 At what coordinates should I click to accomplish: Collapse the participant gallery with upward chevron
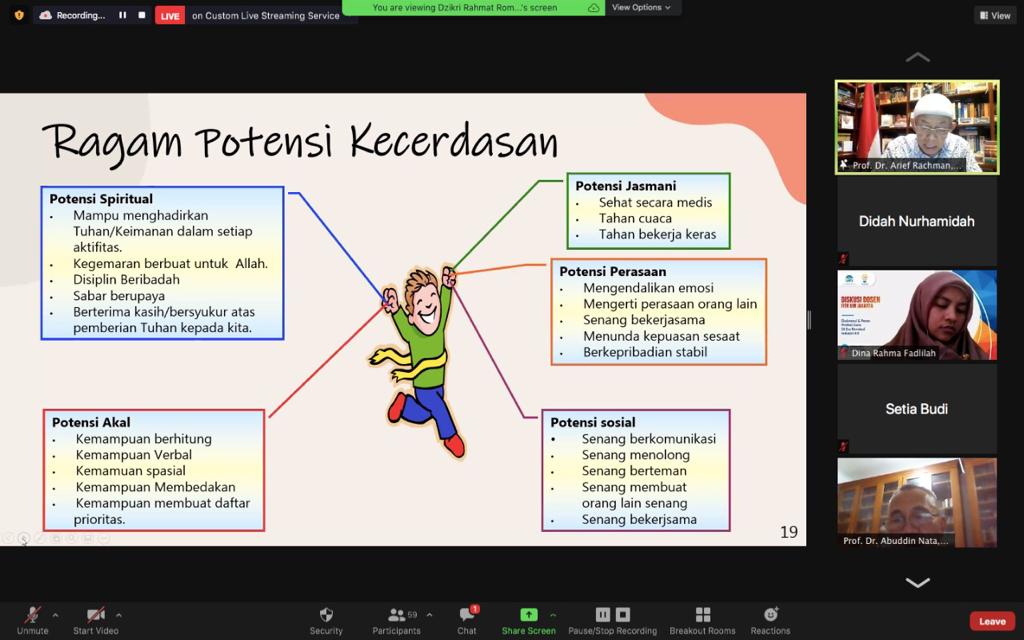point(917,57)
